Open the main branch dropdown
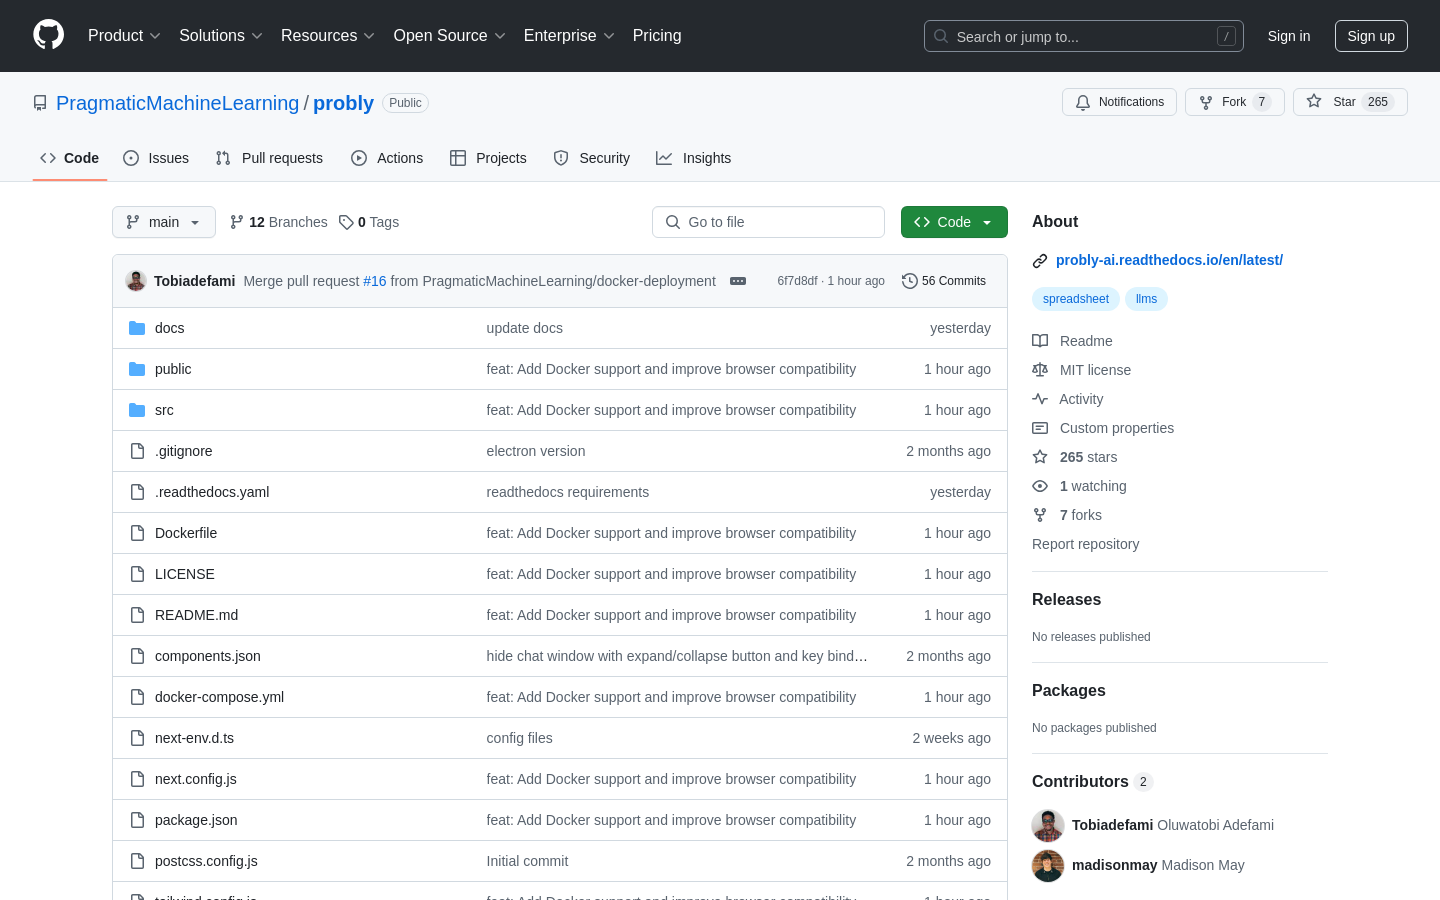The width and height of the screenshot is (1440, 900). tap(164, 222)
